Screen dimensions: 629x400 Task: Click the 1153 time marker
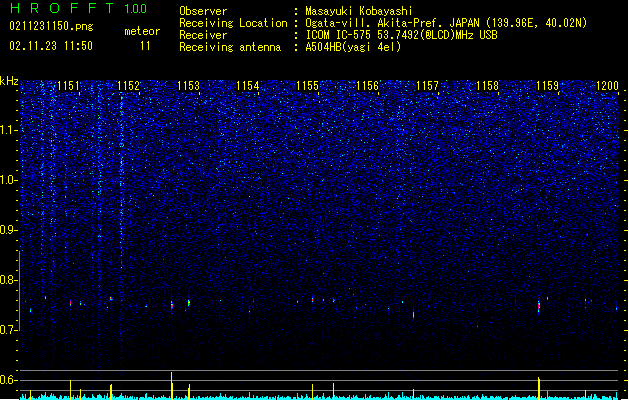pos(188,86)
